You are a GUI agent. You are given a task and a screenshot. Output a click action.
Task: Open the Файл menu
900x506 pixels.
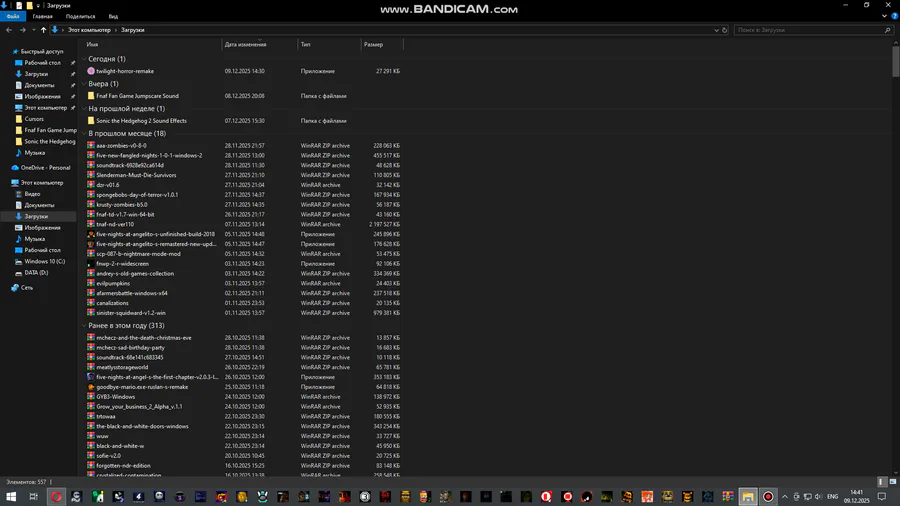(x=13, y=16)
